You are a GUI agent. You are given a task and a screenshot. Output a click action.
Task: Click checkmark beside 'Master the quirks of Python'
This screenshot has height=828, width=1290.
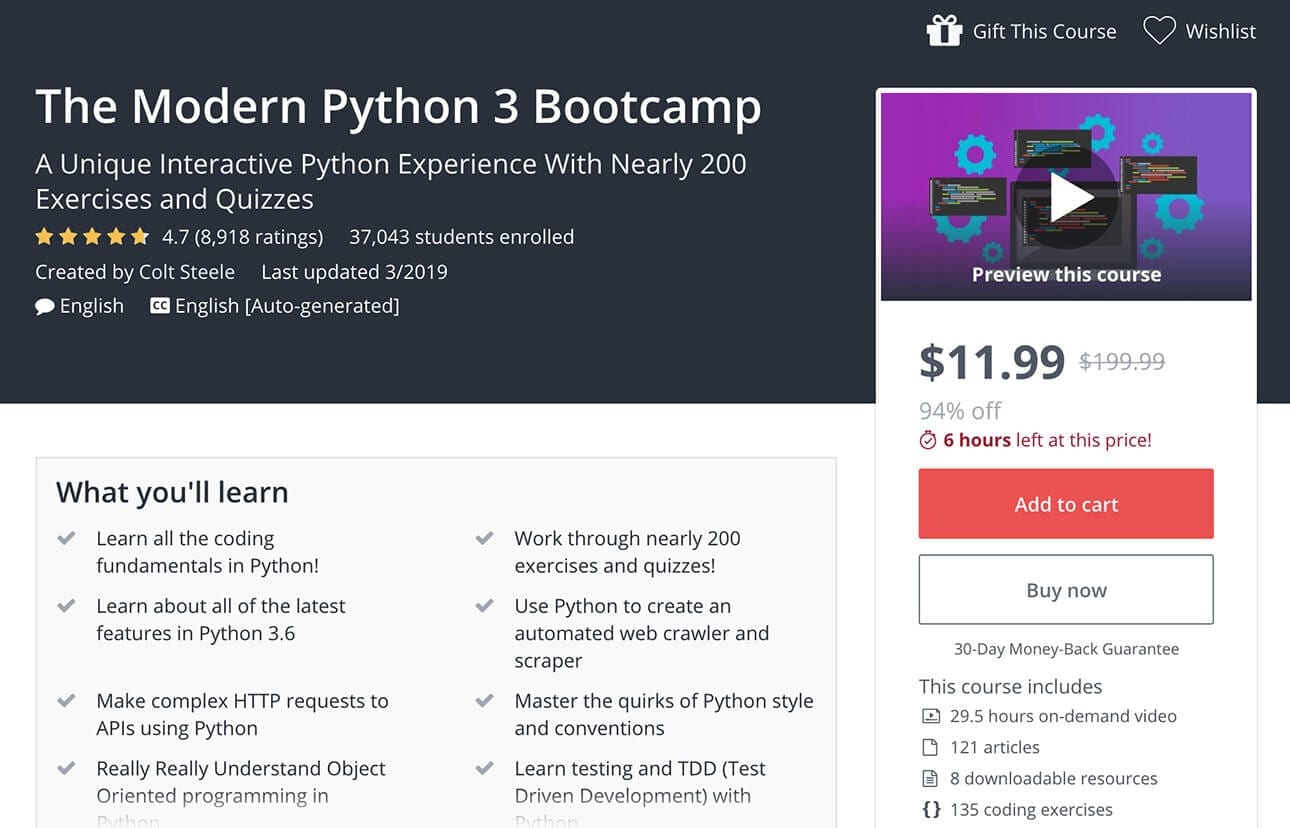click(484, 702)
